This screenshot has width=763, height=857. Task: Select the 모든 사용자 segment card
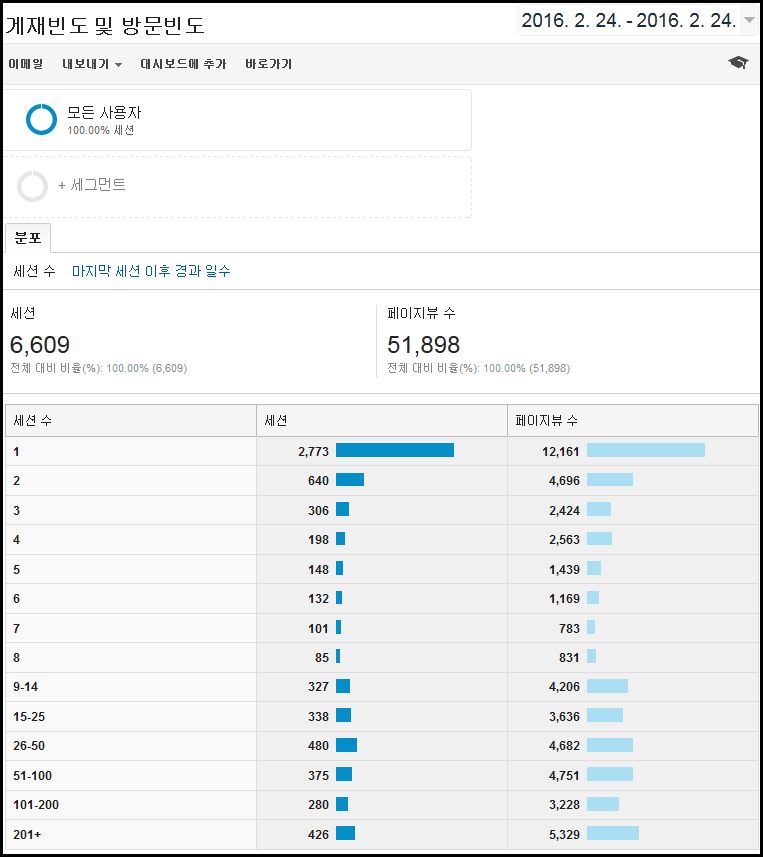[237, 120]
